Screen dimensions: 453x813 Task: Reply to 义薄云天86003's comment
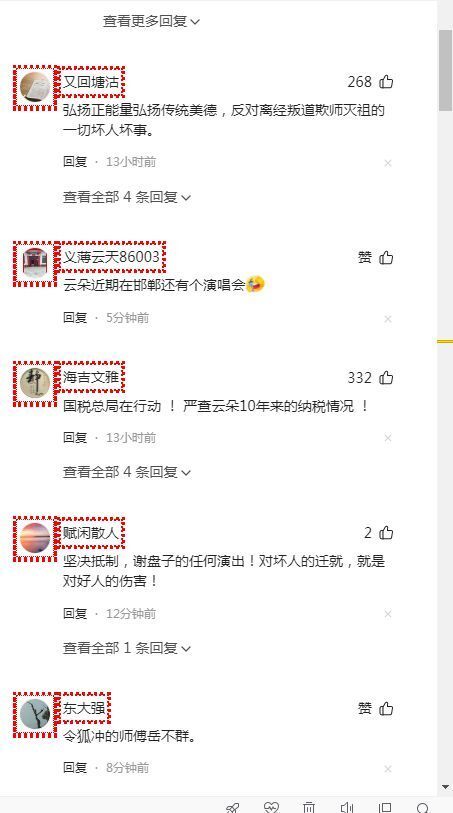click(x=75, y=317)
